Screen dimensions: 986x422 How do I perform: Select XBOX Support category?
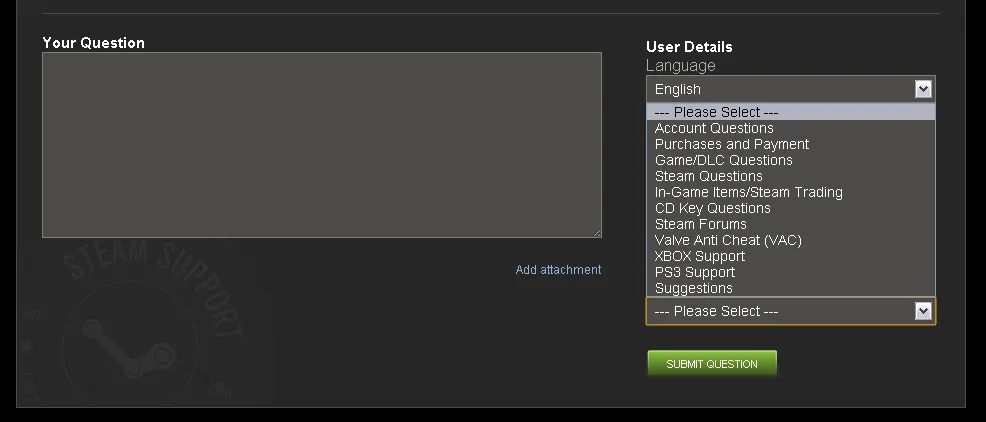699,256
